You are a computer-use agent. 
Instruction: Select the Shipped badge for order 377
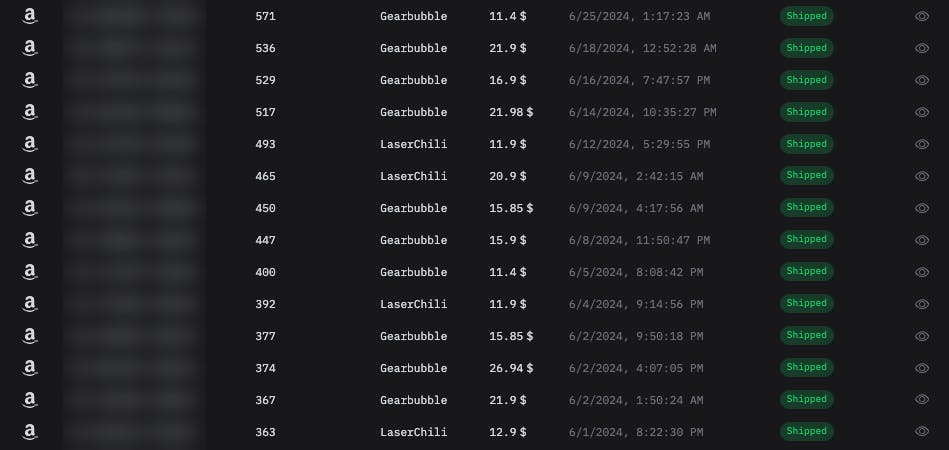(x=806, y=336)
